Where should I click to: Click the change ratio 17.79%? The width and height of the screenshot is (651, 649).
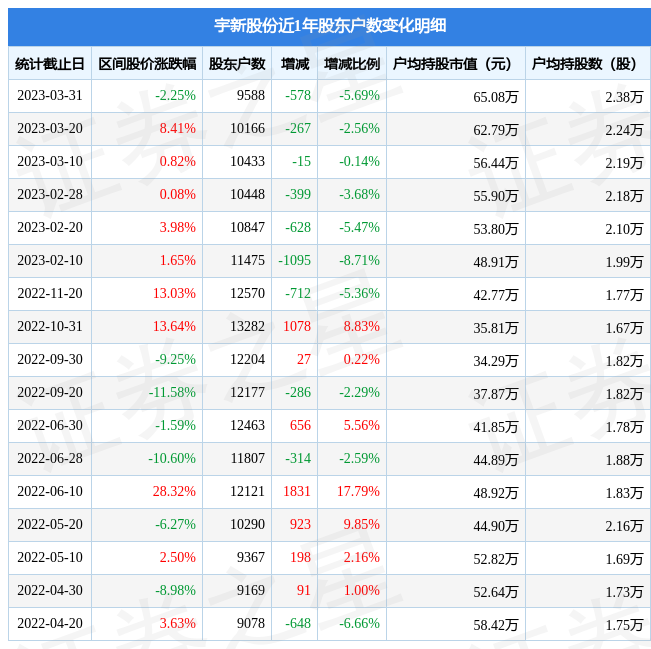[358, 491]
